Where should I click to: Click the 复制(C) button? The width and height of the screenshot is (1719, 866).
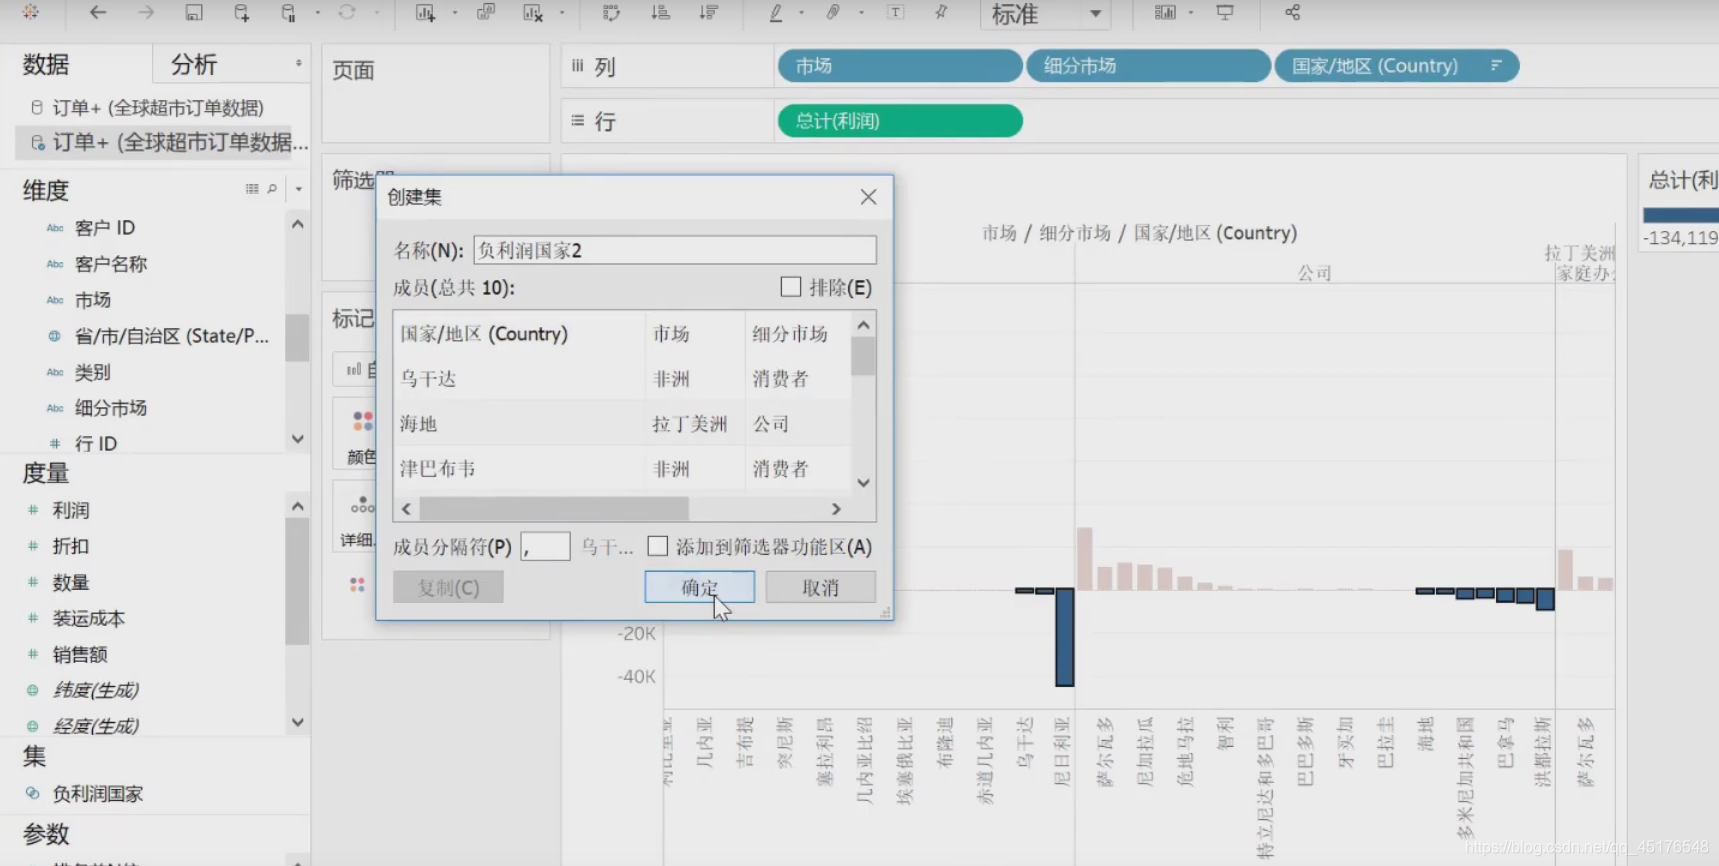point(448,587)
